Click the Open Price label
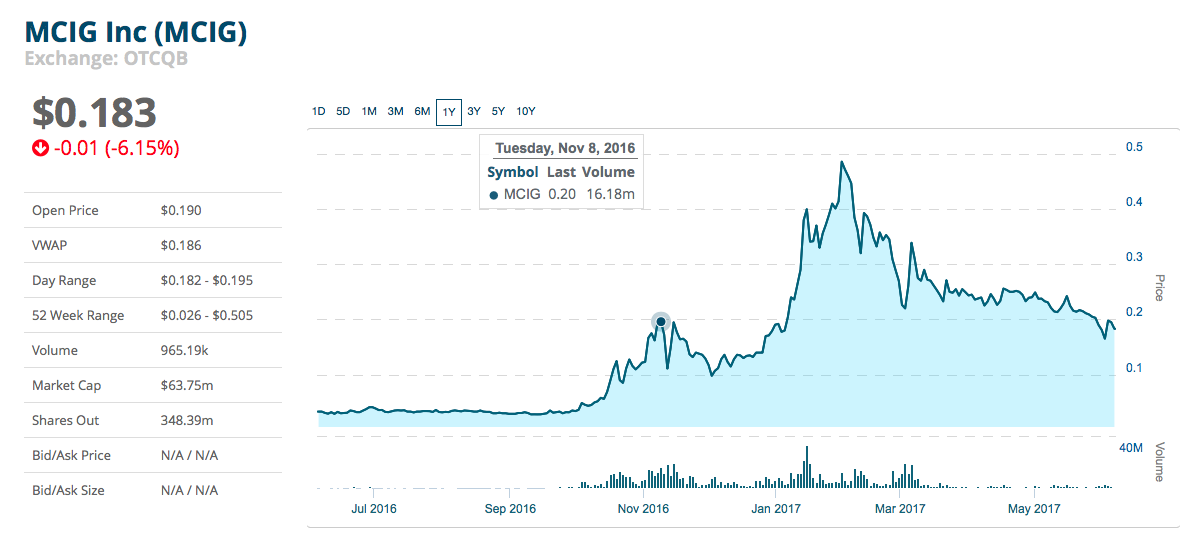Viewport: 1190px width, 539px height. [x=65, y=210]
